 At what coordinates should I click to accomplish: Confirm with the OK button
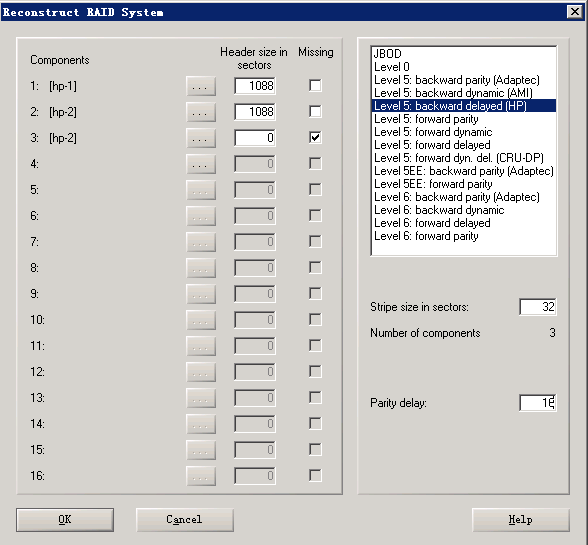click(65, 520)
